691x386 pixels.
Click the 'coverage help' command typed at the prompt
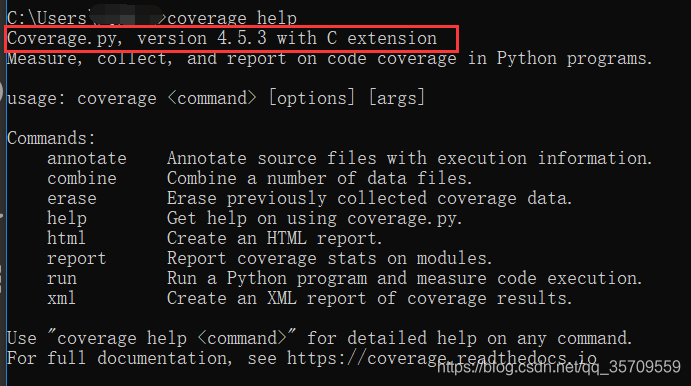[232, 19]
